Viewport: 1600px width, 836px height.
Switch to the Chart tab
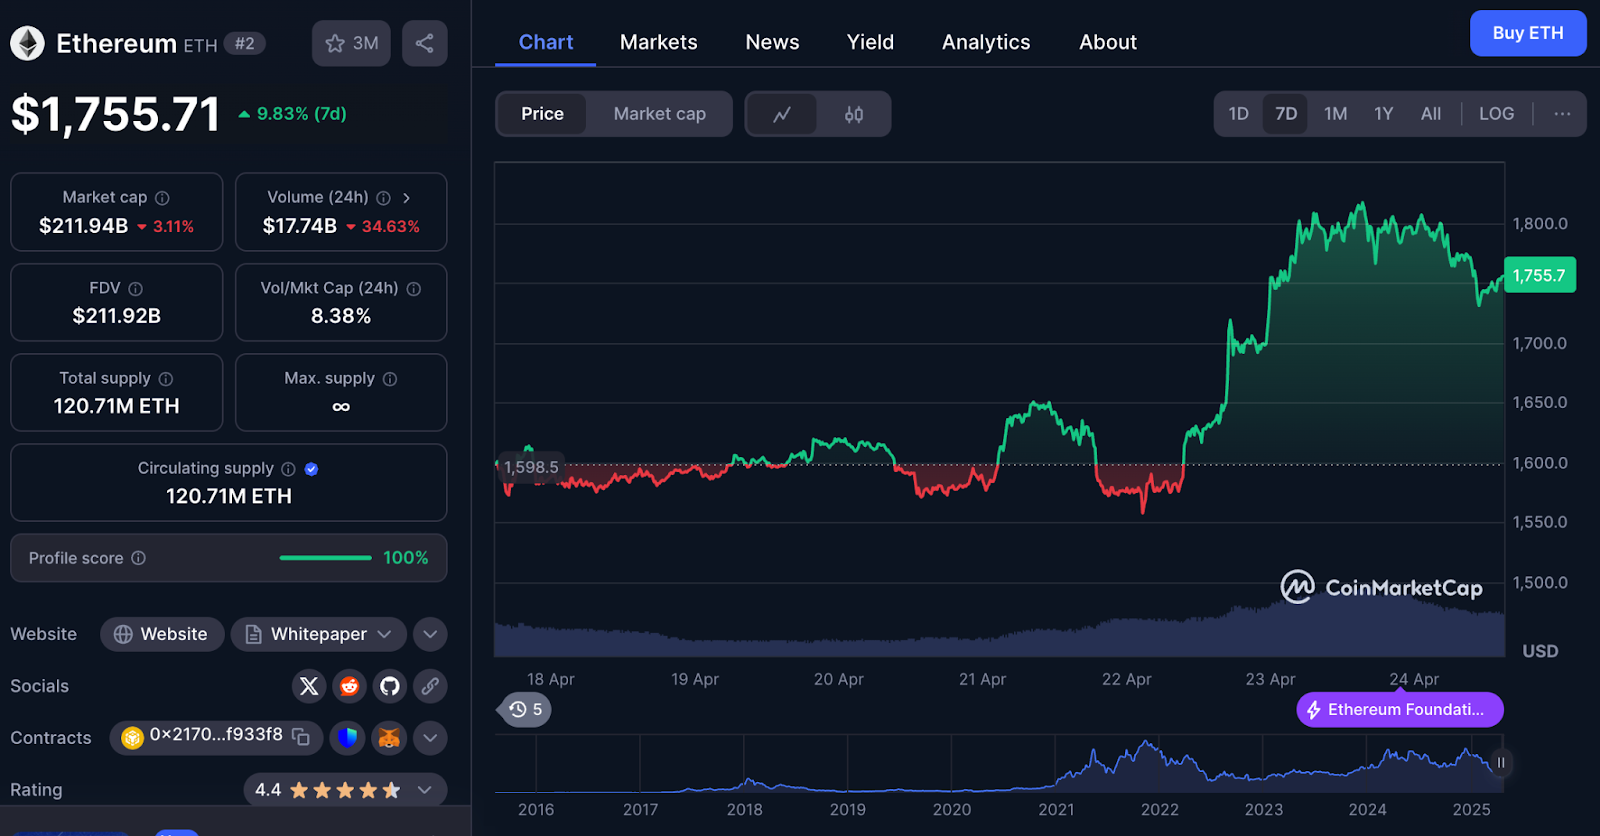click(546, 42)
